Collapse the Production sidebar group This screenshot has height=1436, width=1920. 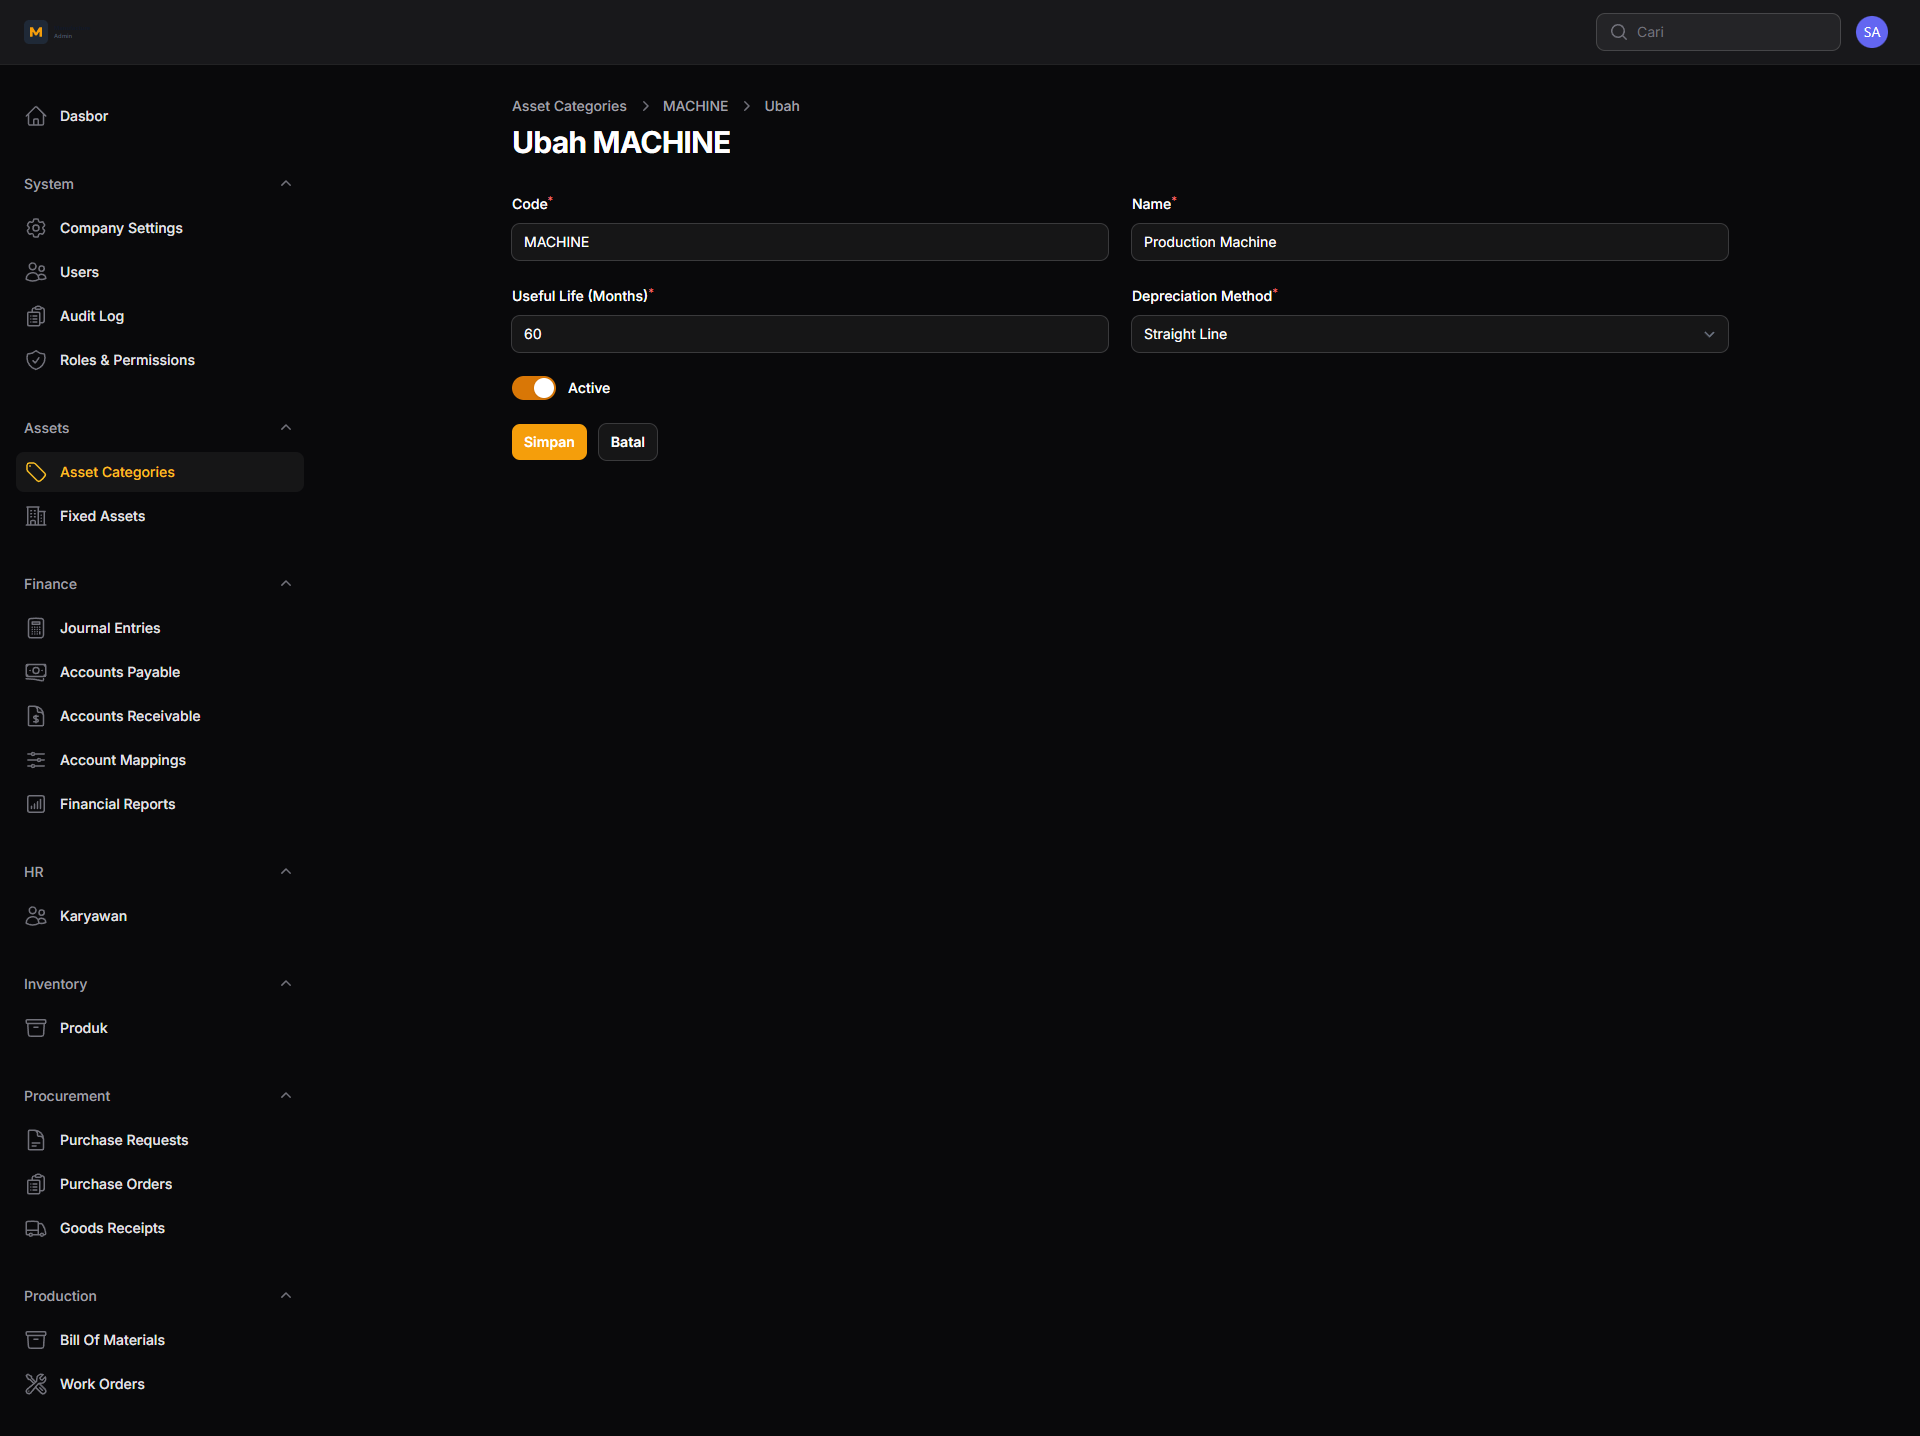tap(286, 1296)
